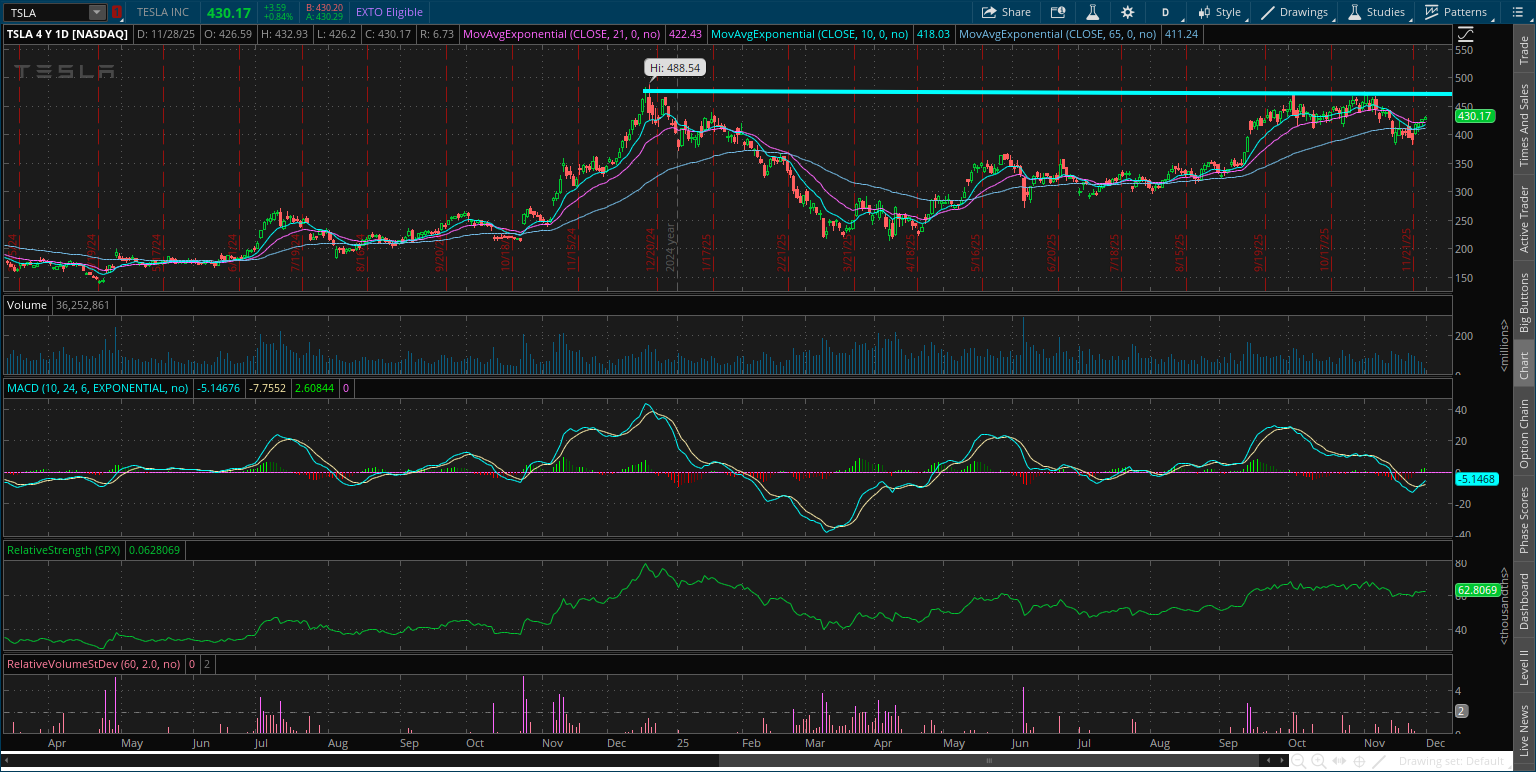Select the Chart side tab
1536x772 pixels.
coord(1524,364)
